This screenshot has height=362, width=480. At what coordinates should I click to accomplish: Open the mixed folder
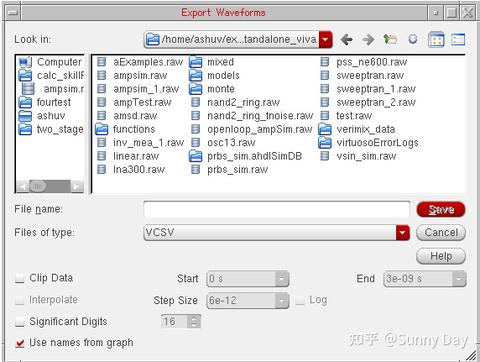(212, 62)
